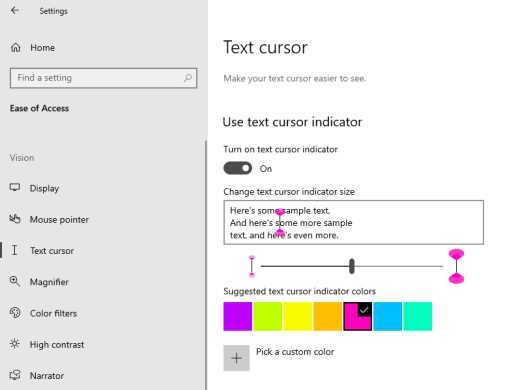Pick the orange indicator color swatch

(x=328, y=316)
